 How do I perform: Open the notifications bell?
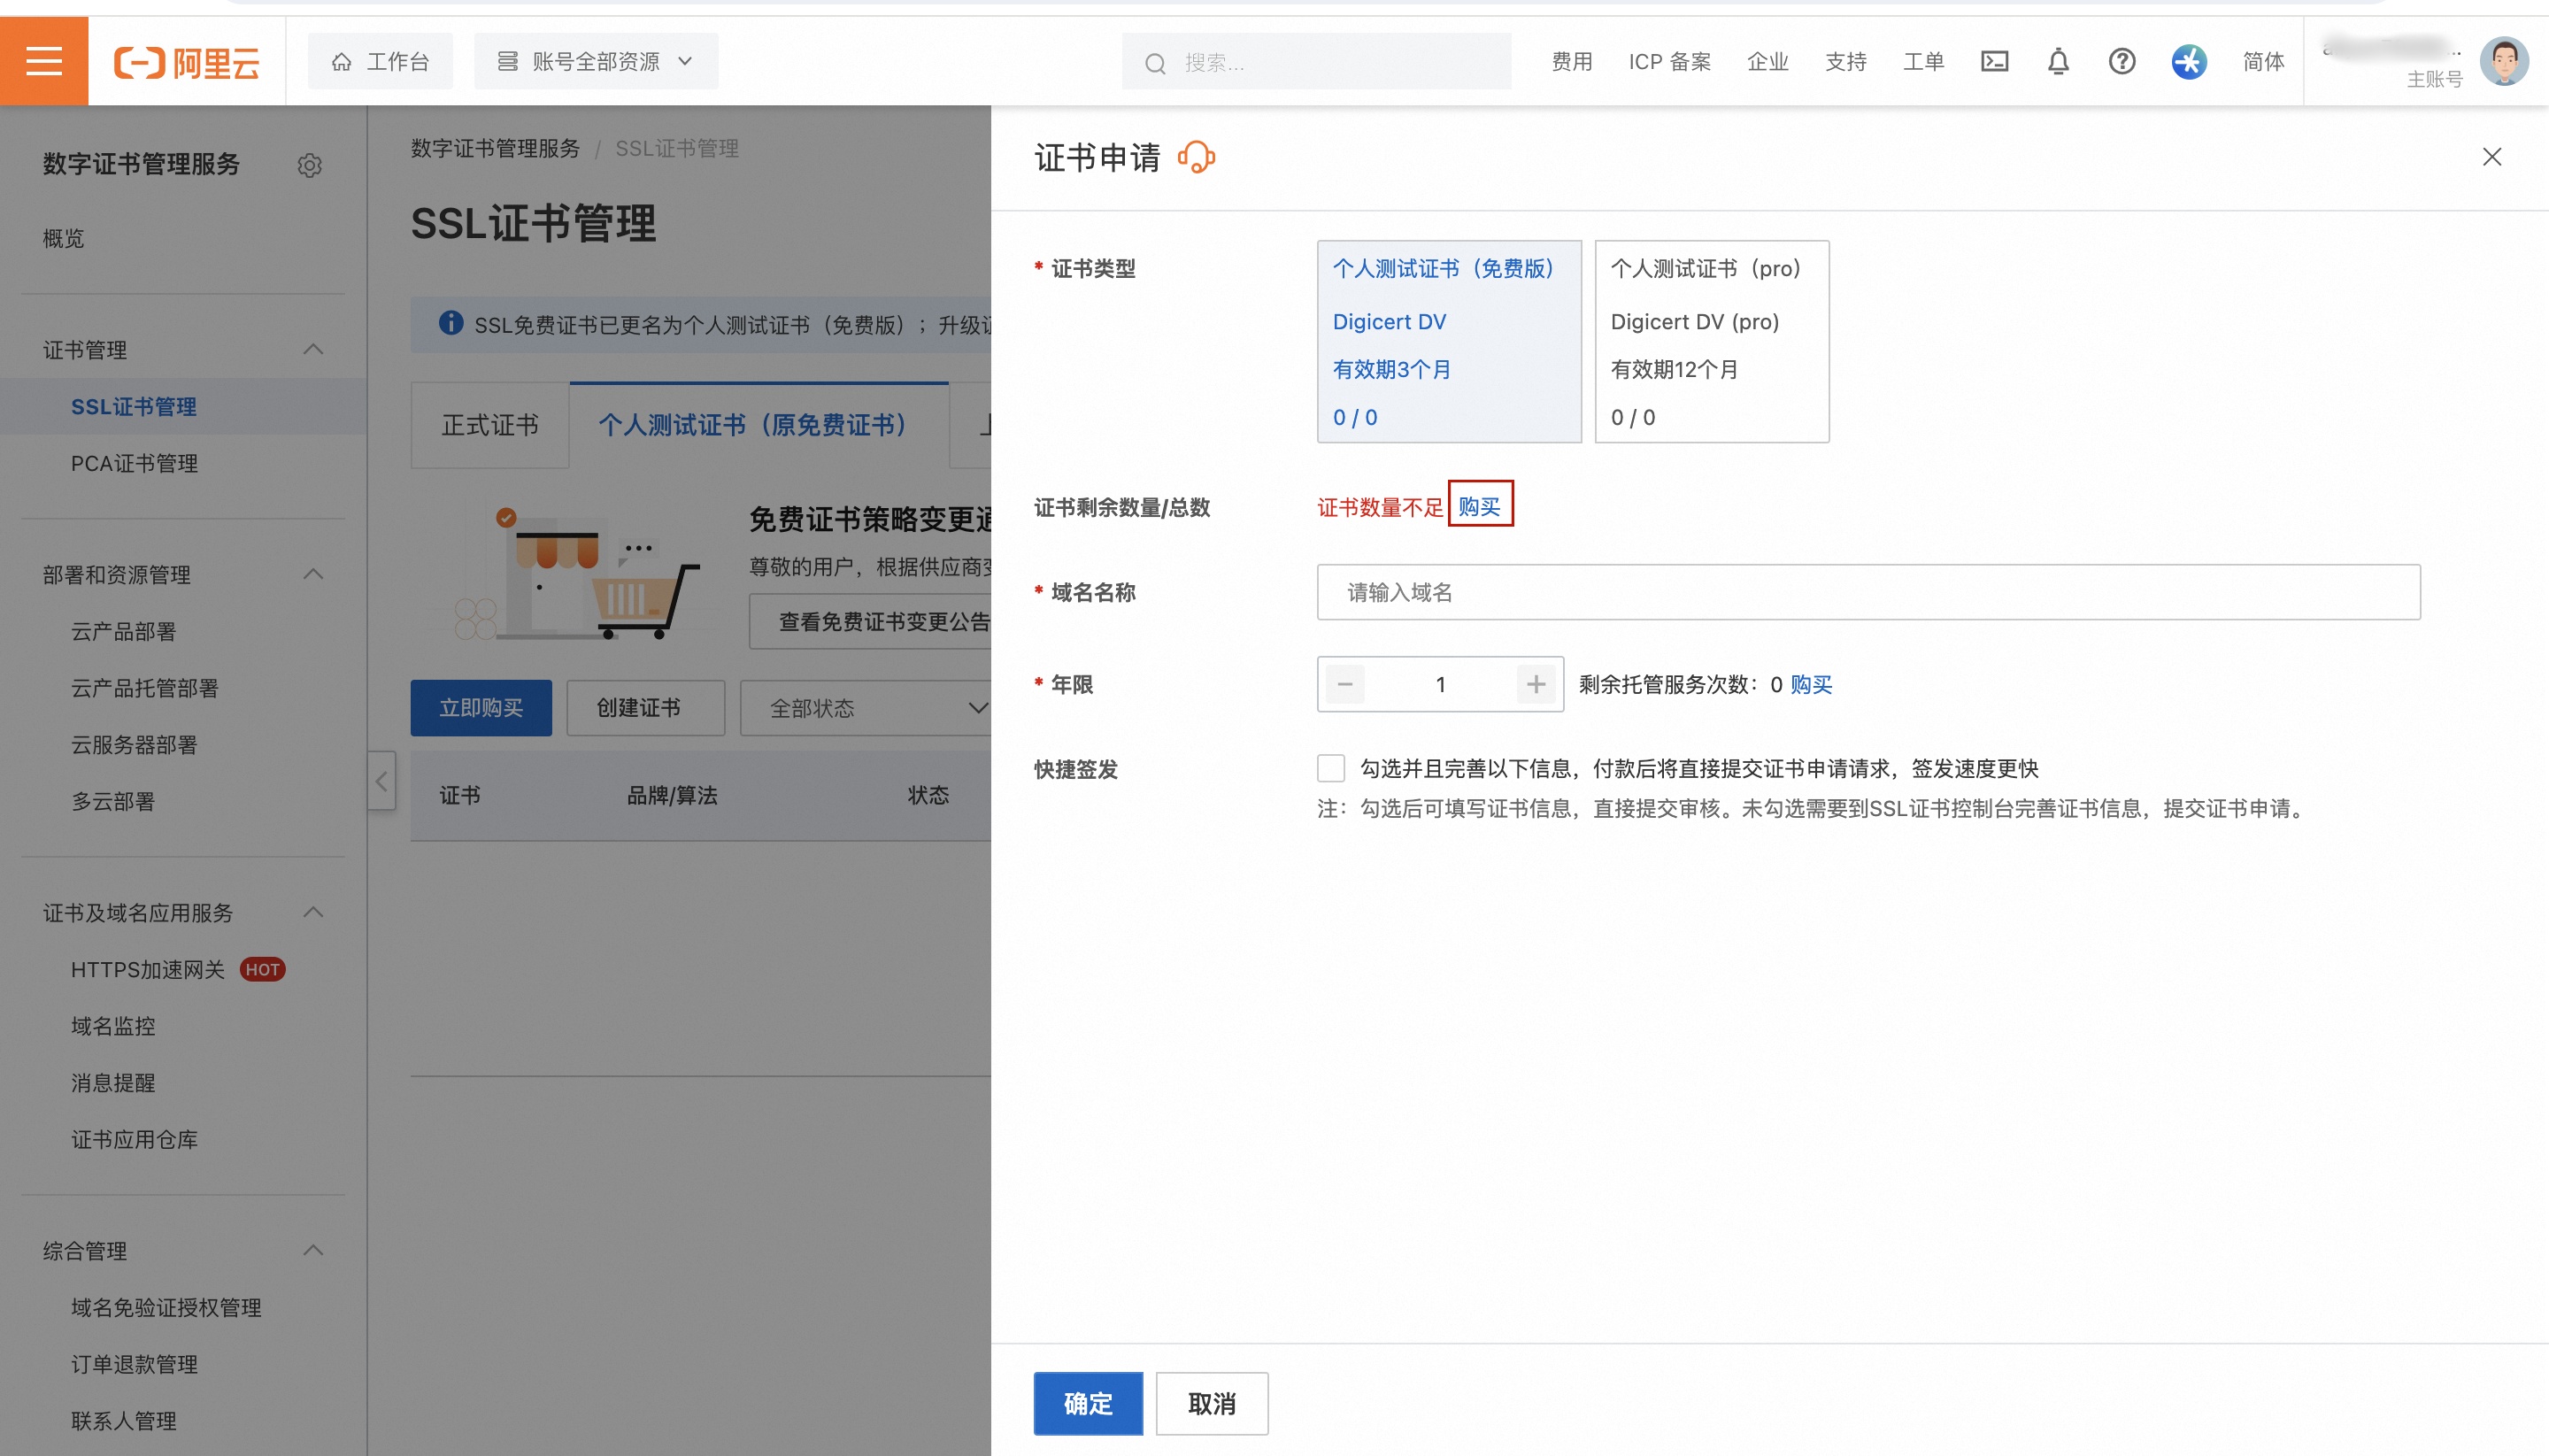[x=2058, y=62]
